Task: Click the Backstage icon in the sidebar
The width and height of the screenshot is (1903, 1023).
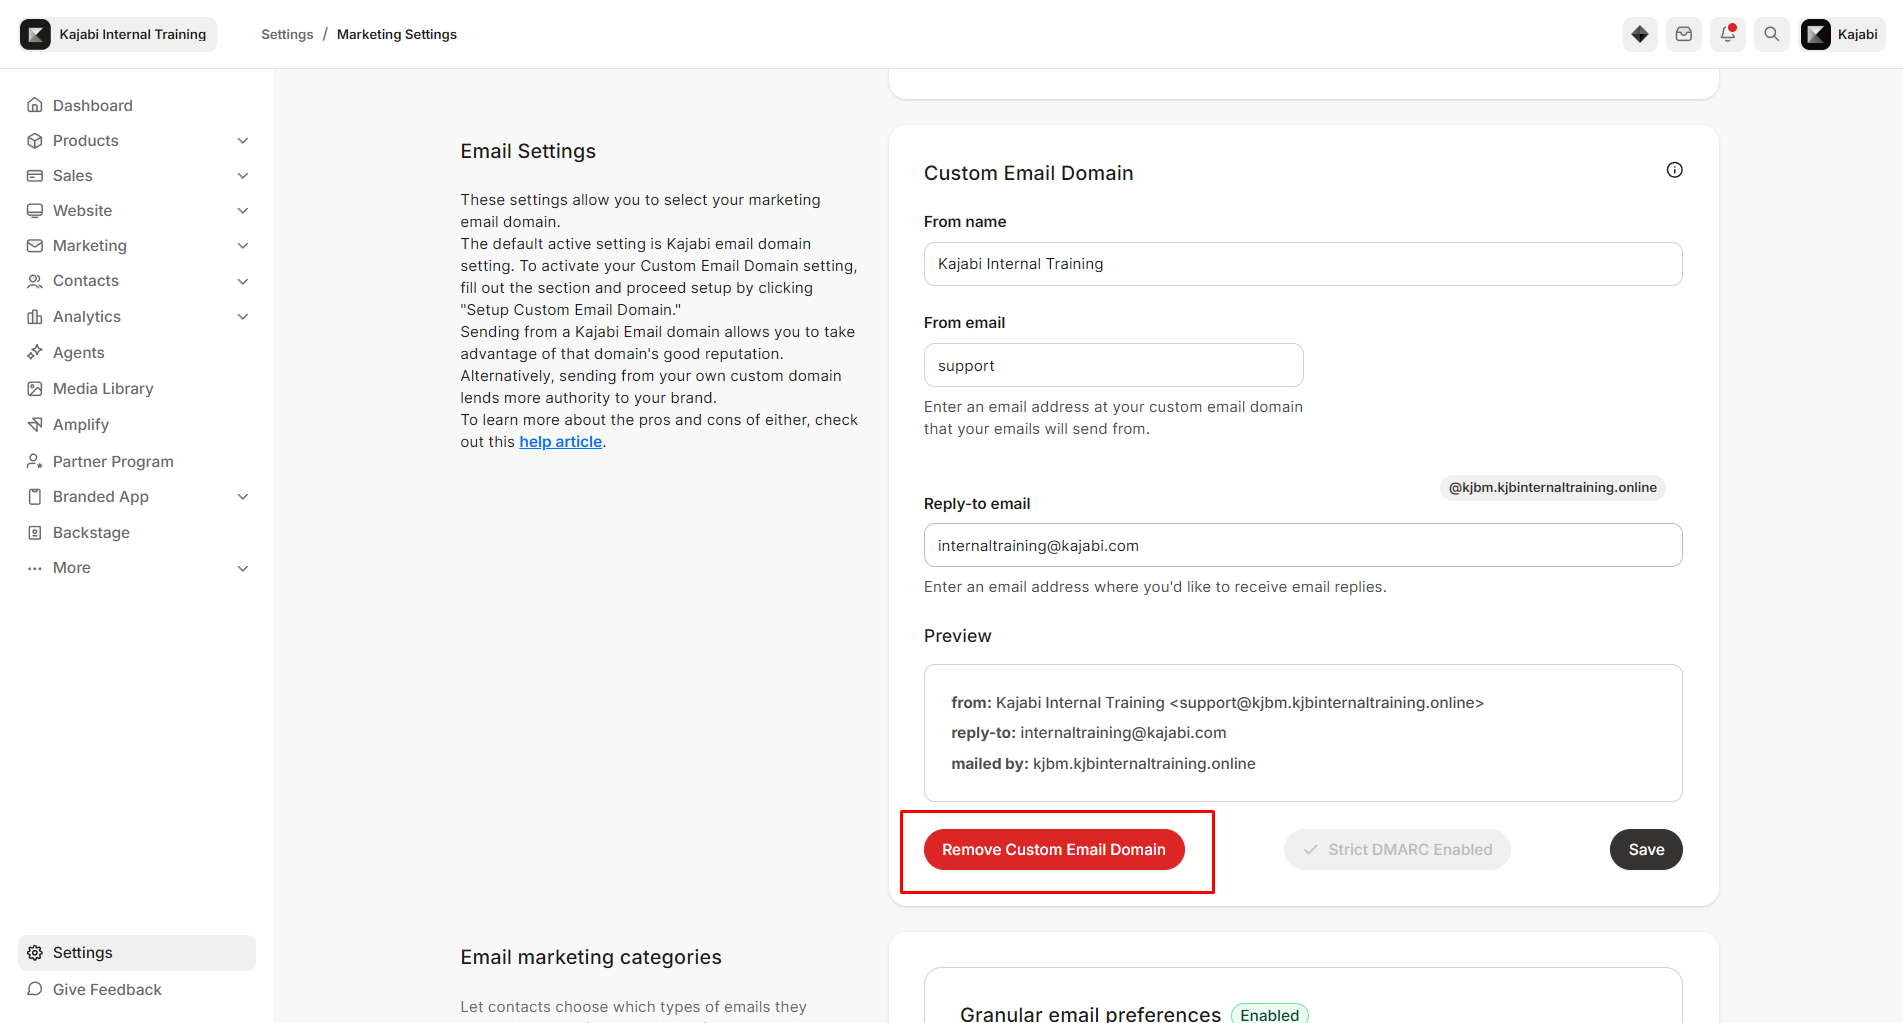Action: tap(35, 532)
